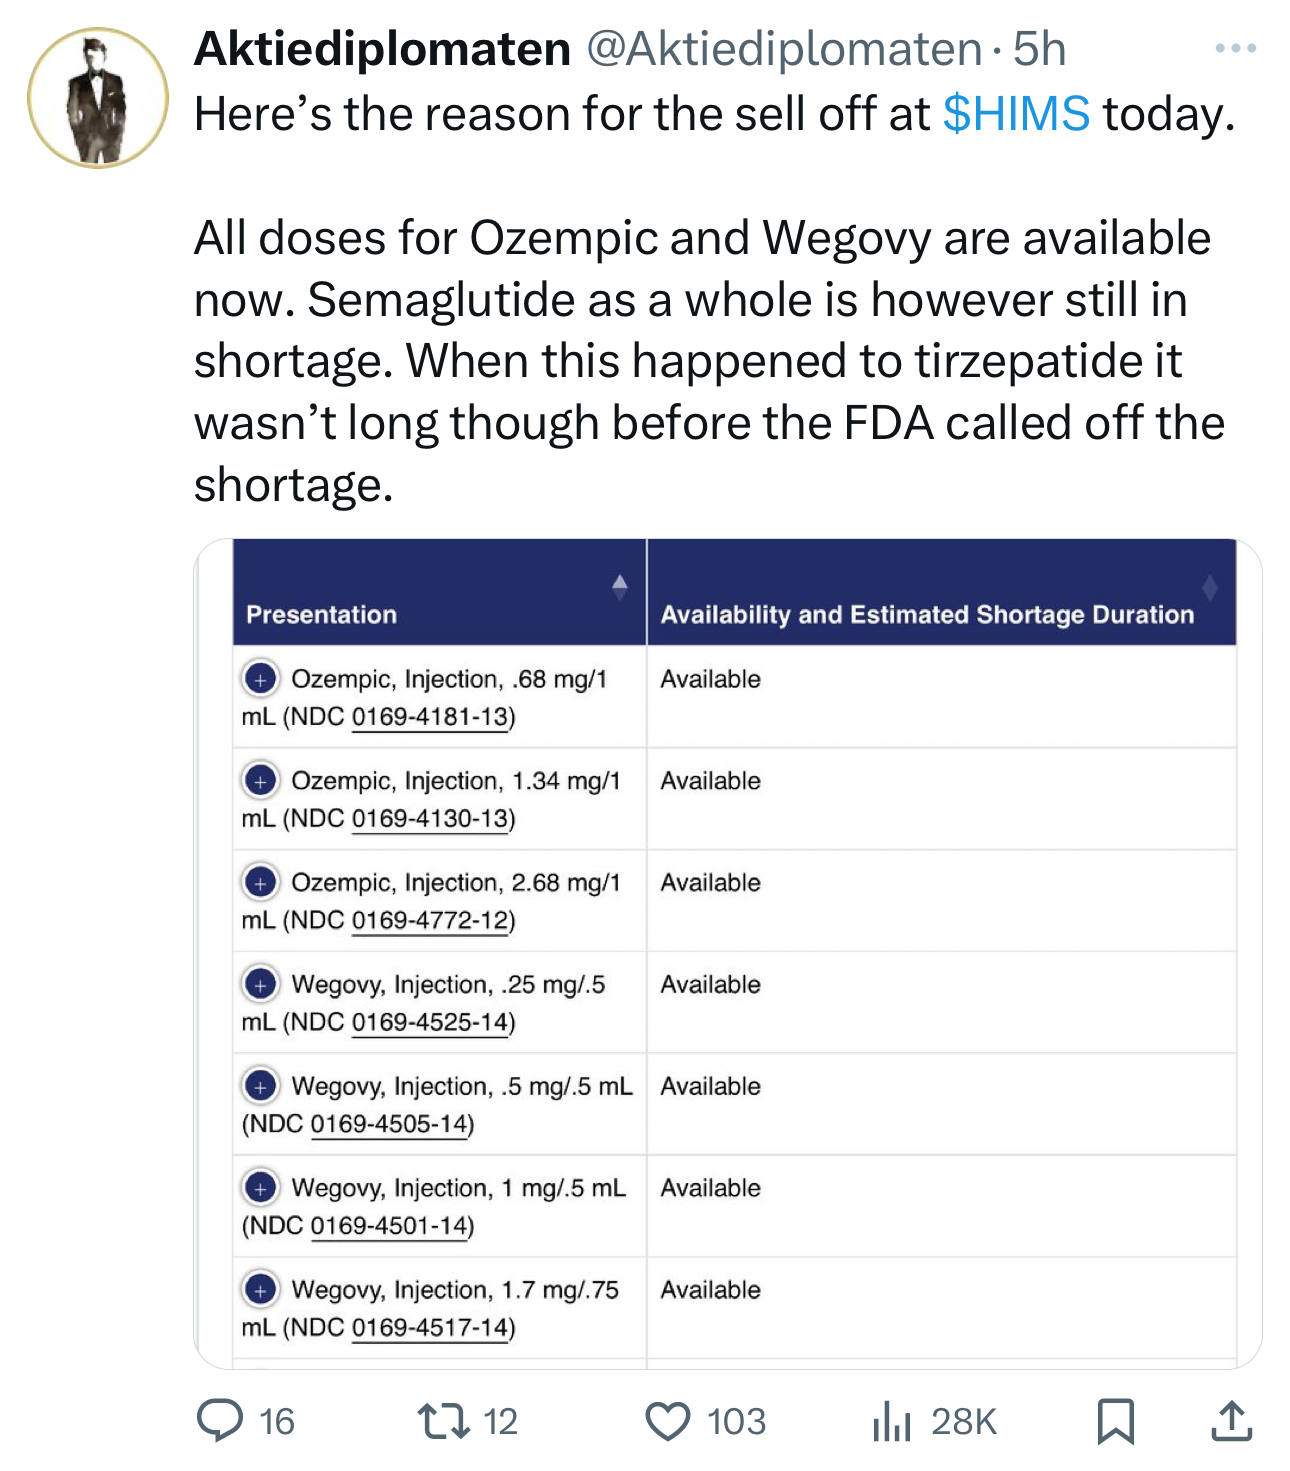This screenshot has height=1471, width=1290.
Task: Open the three-dot more options menu
Action: click(1235, 48)
